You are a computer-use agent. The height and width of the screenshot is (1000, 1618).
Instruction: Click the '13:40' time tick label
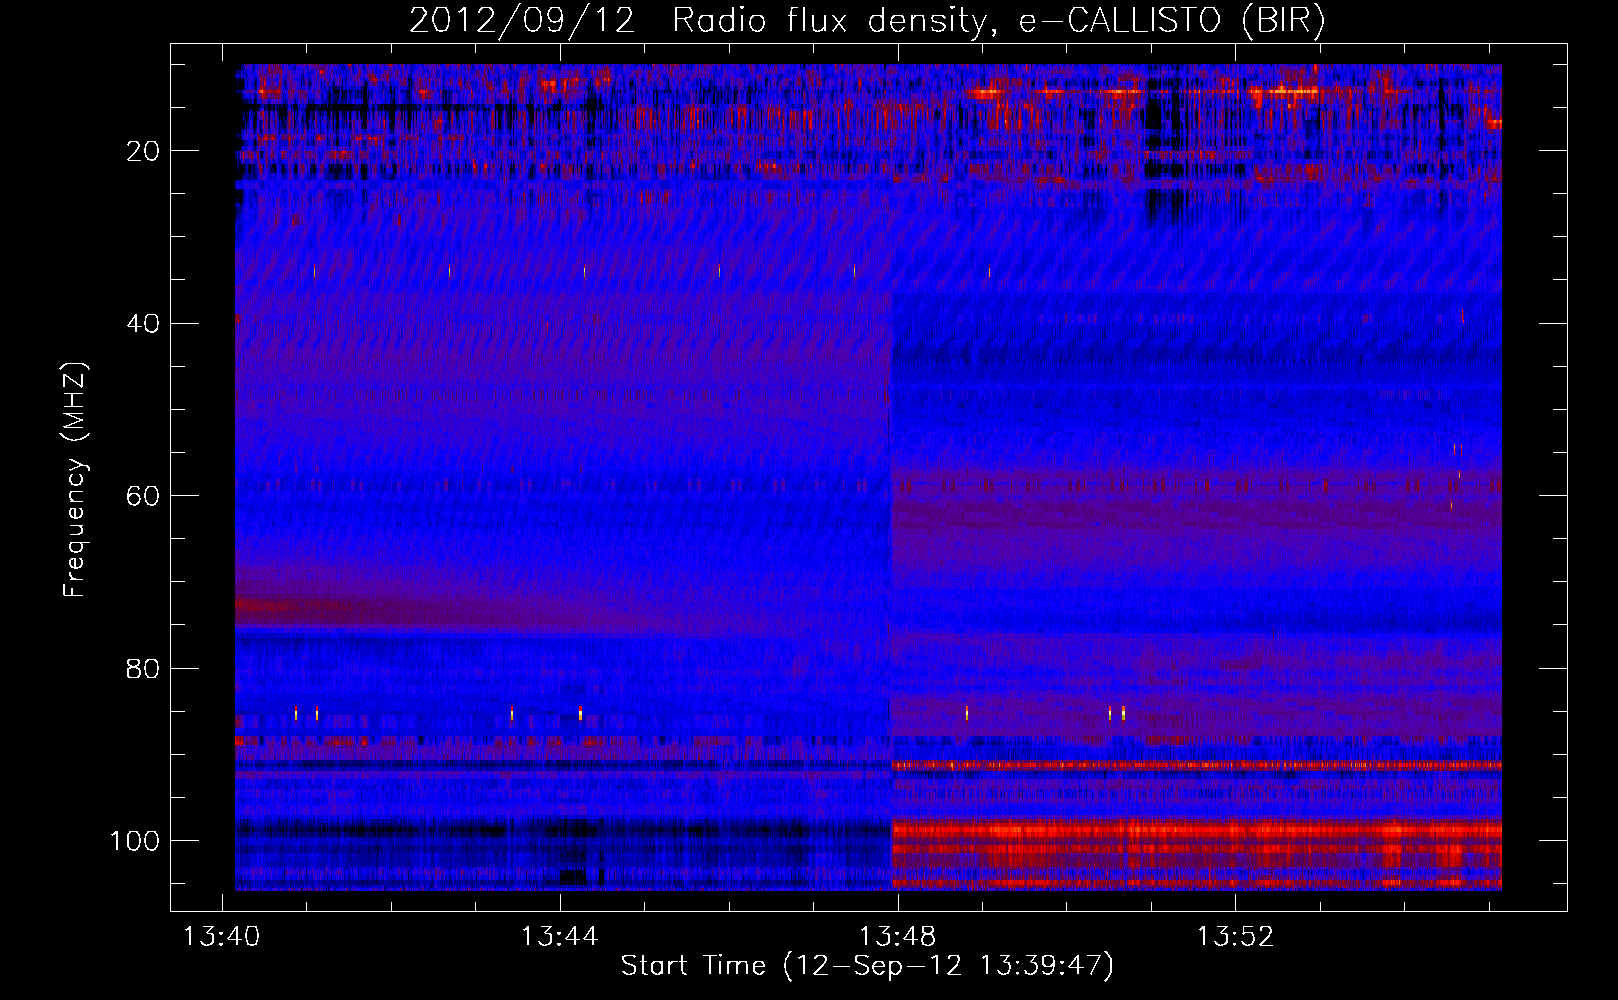[x=222, y=936]
